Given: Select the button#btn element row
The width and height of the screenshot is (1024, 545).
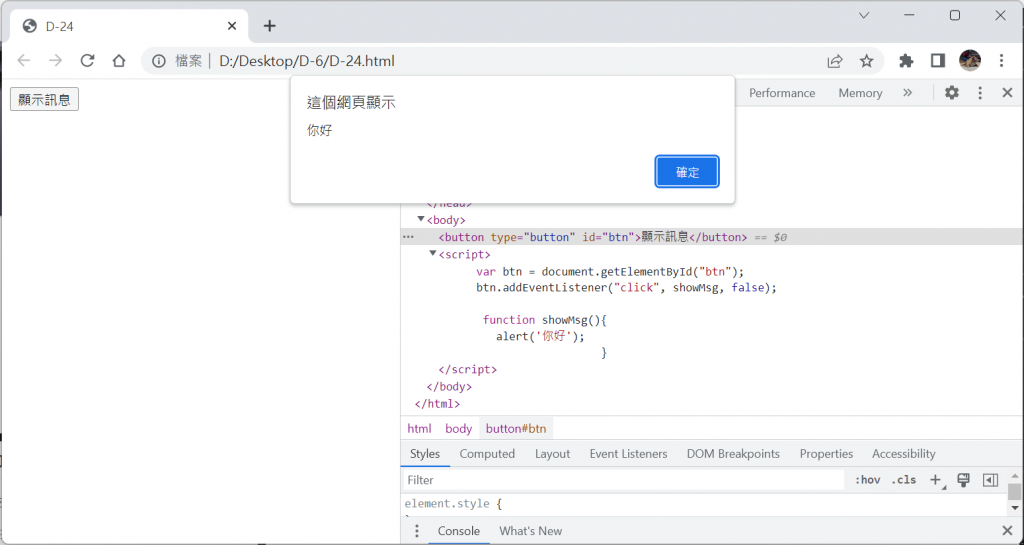Looking at the screenshot, I should [x=712, y=237].
